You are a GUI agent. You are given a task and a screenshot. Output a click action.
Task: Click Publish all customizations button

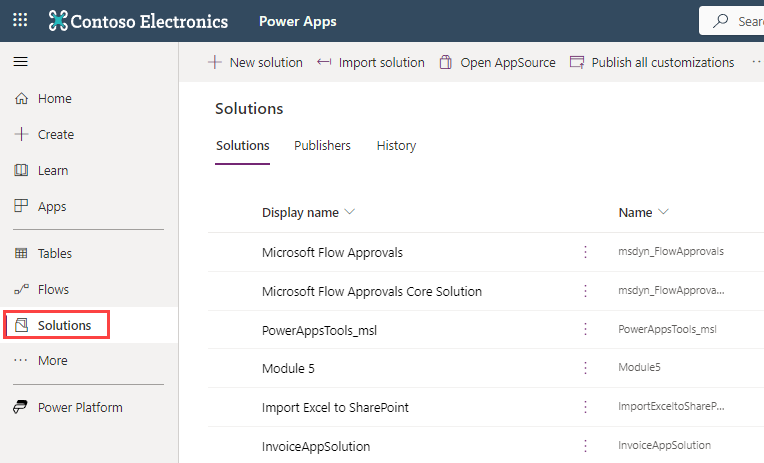pyautogui.click(x=652, y=62)
